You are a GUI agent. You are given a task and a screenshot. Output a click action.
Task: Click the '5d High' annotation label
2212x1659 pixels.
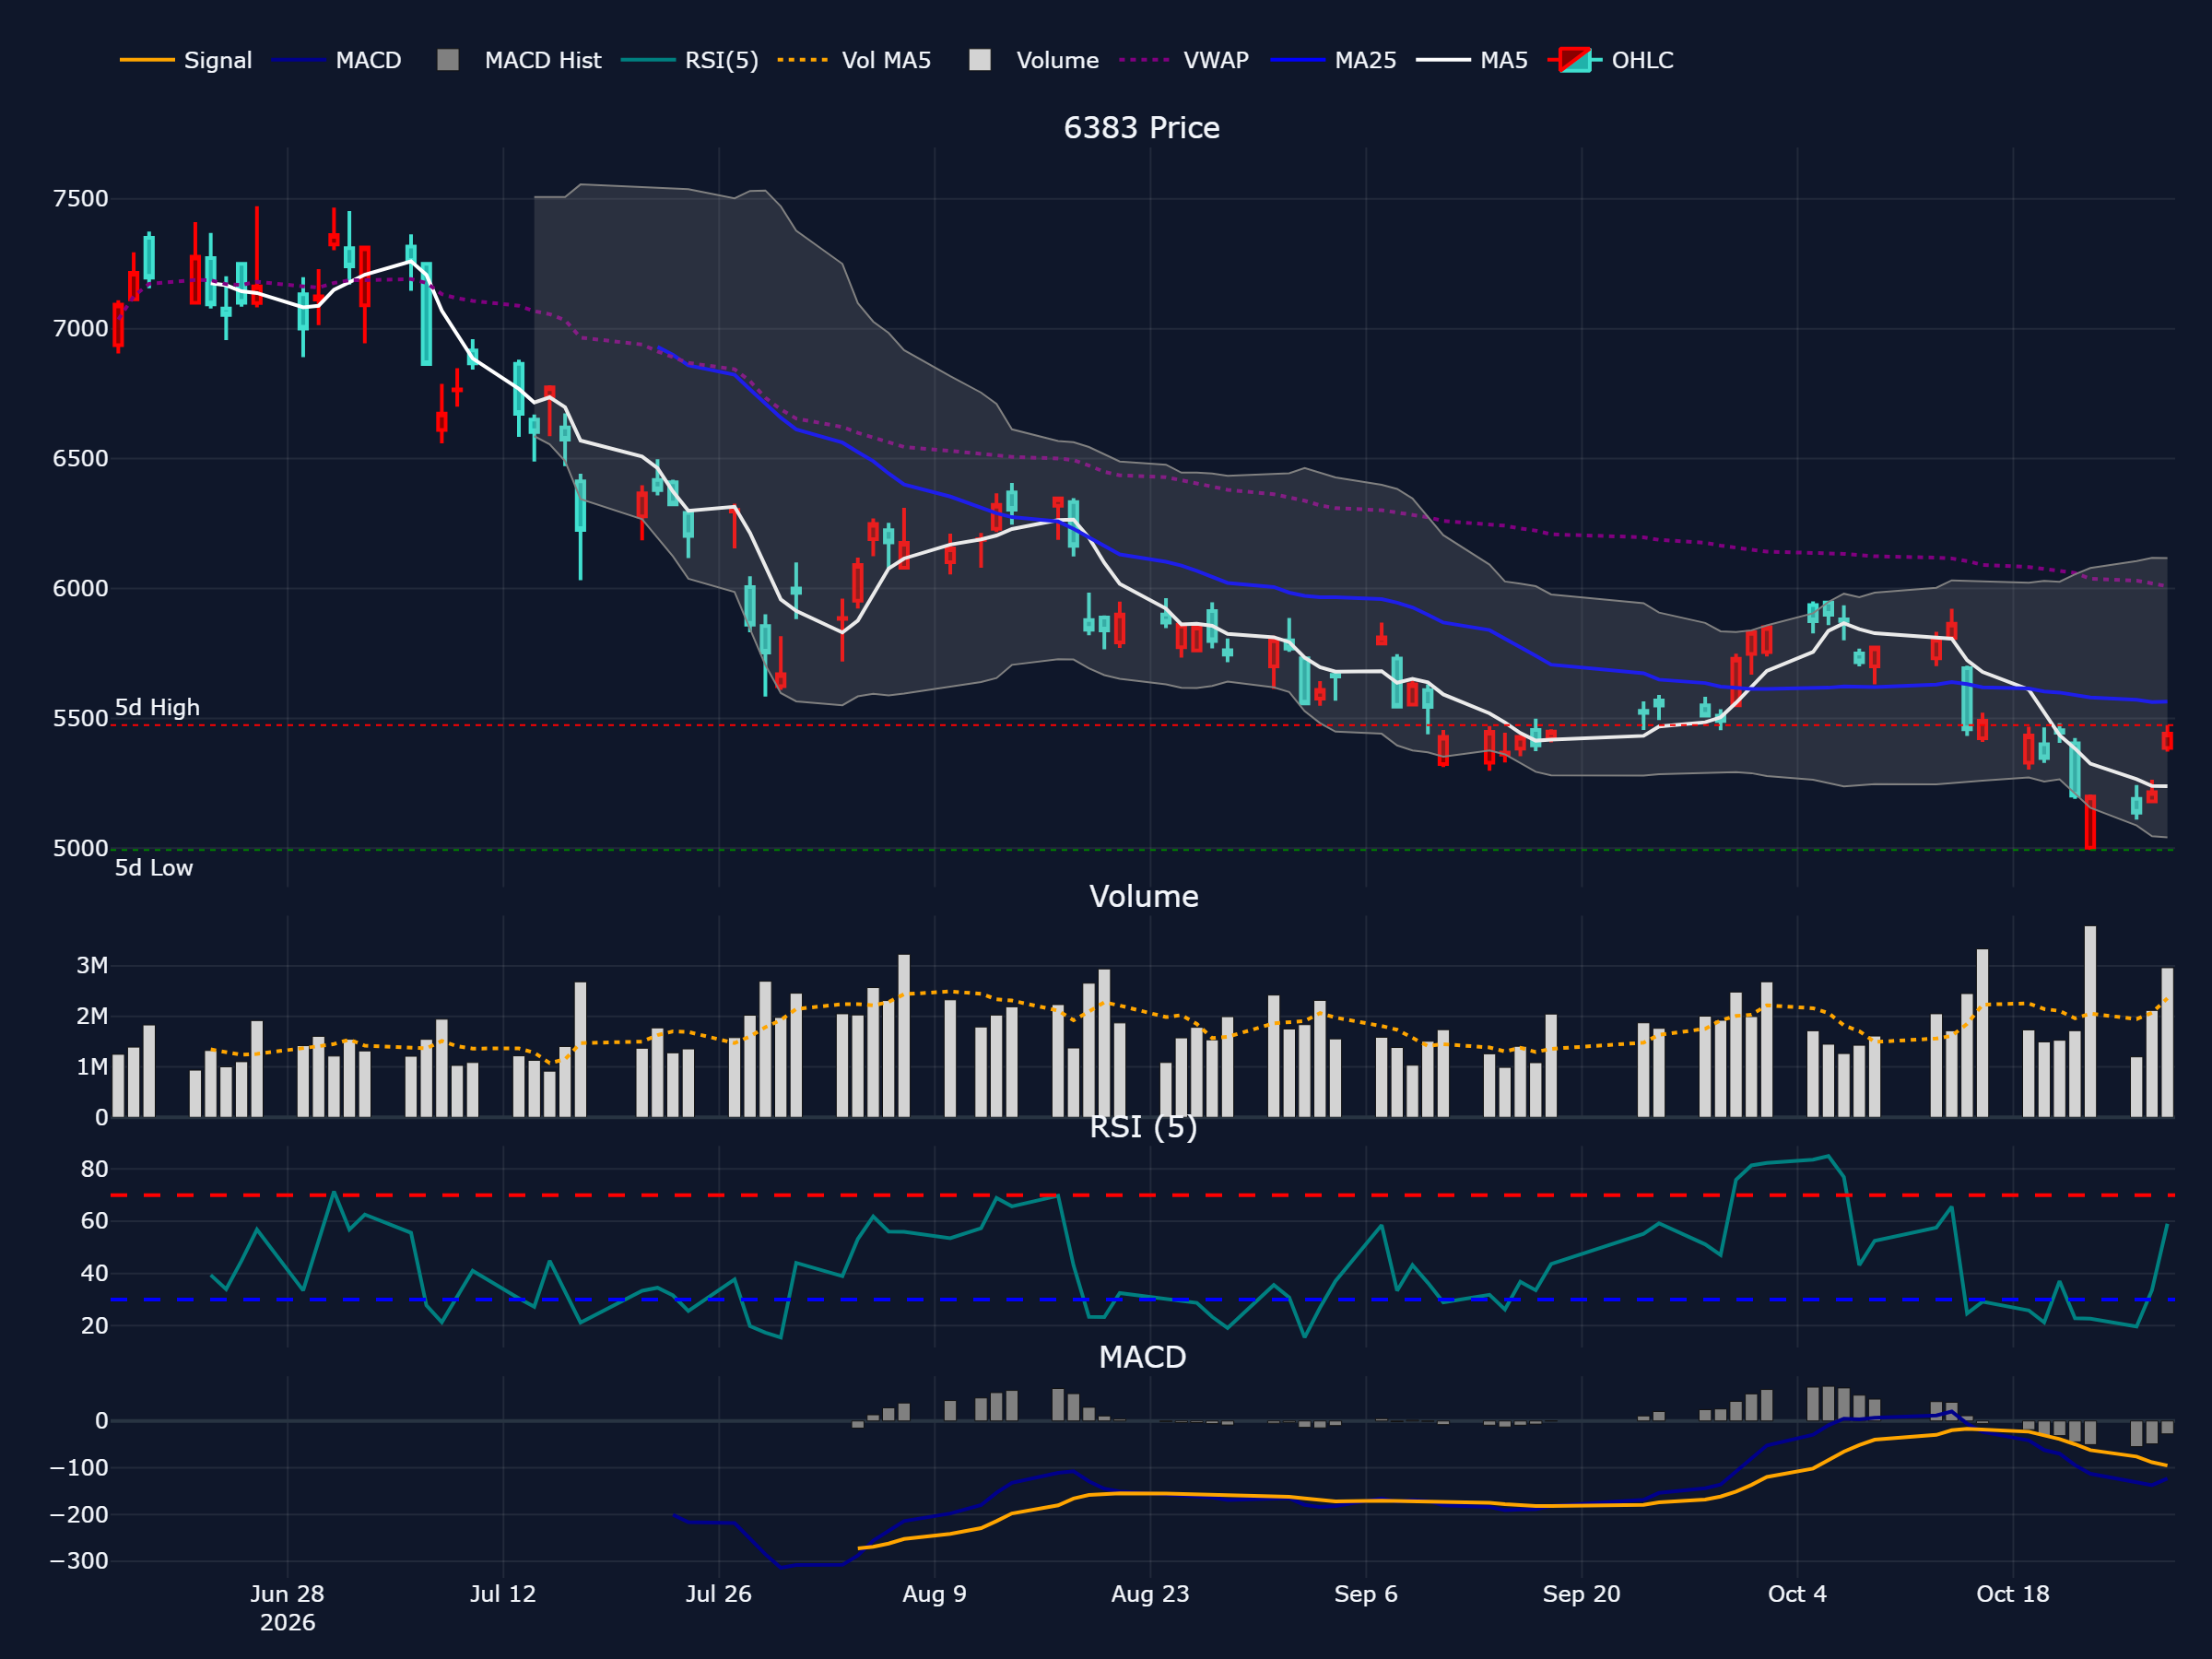[157, 708]
